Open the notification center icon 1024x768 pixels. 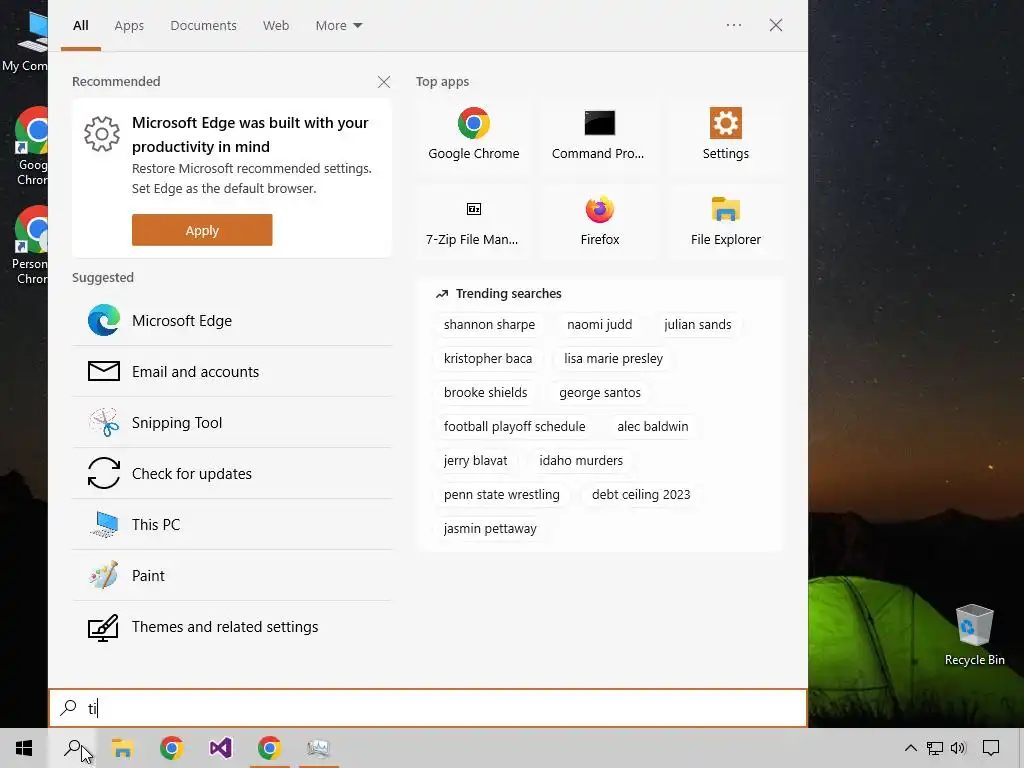pos(991,748)
